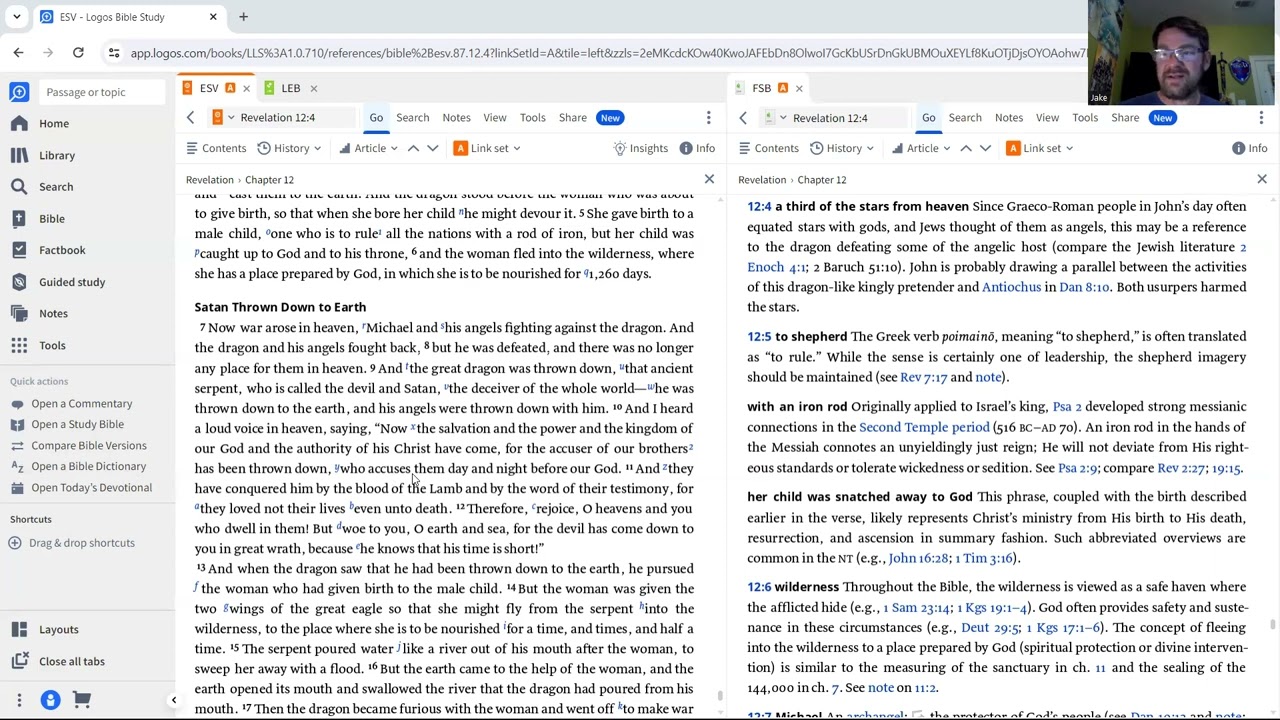Open the ESV resource icon dropdown

pos(223,118)
